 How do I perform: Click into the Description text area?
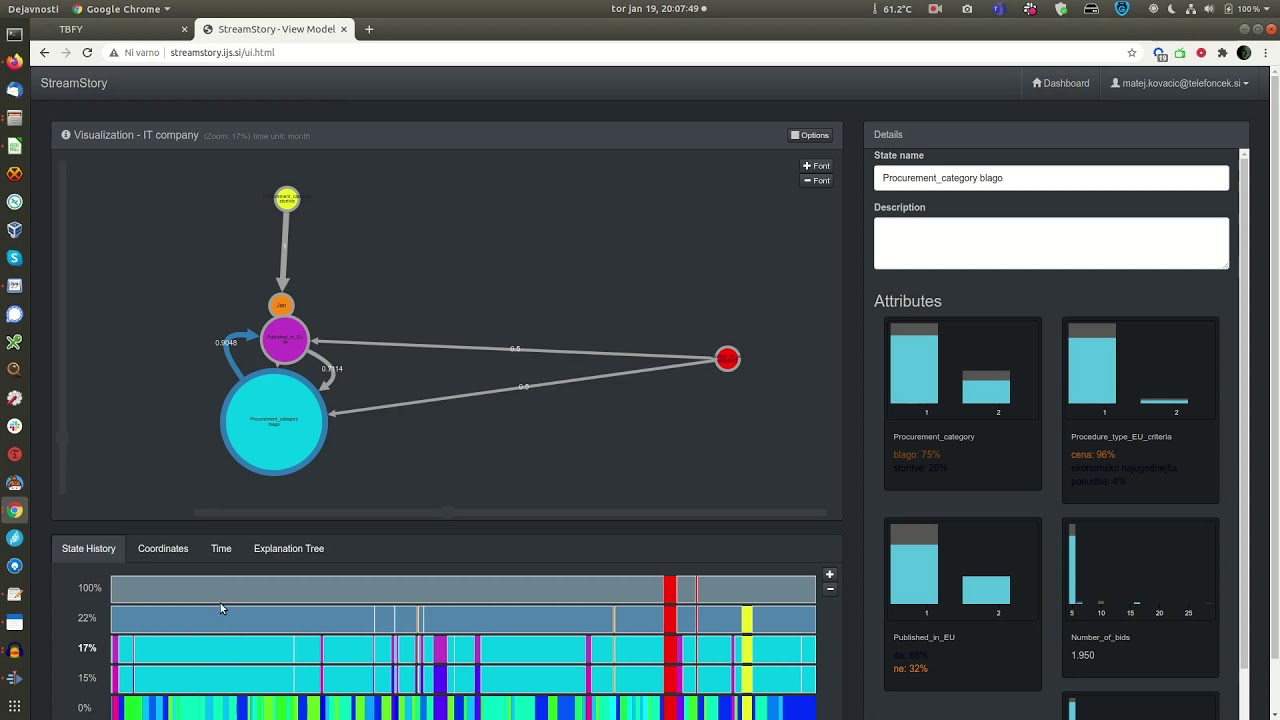(x=1051, y=243)
